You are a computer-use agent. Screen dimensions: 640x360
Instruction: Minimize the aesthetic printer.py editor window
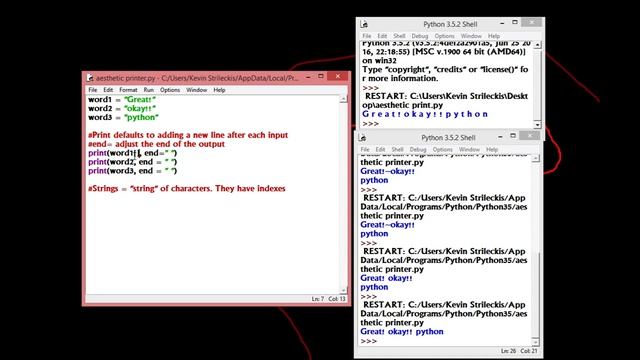pyautogui.click(x=308, y=77)
